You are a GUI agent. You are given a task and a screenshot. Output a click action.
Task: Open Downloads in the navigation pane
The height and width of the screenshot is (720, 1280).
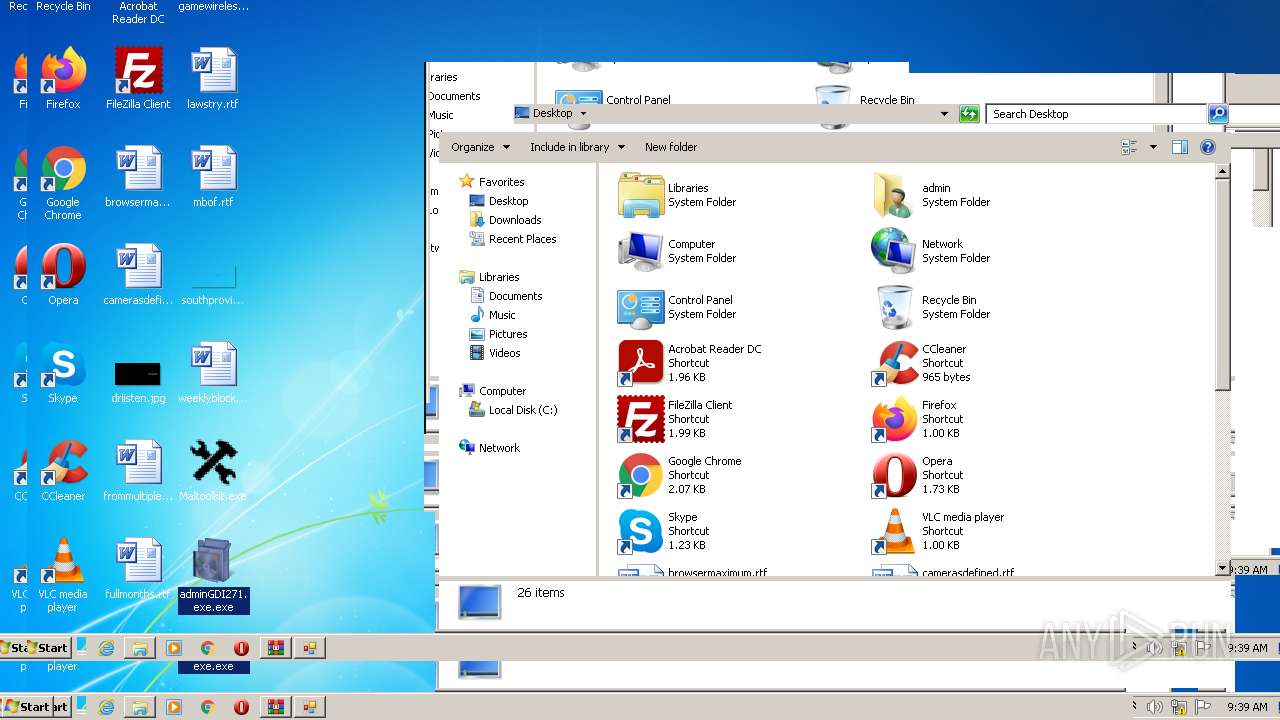point(505,220)
